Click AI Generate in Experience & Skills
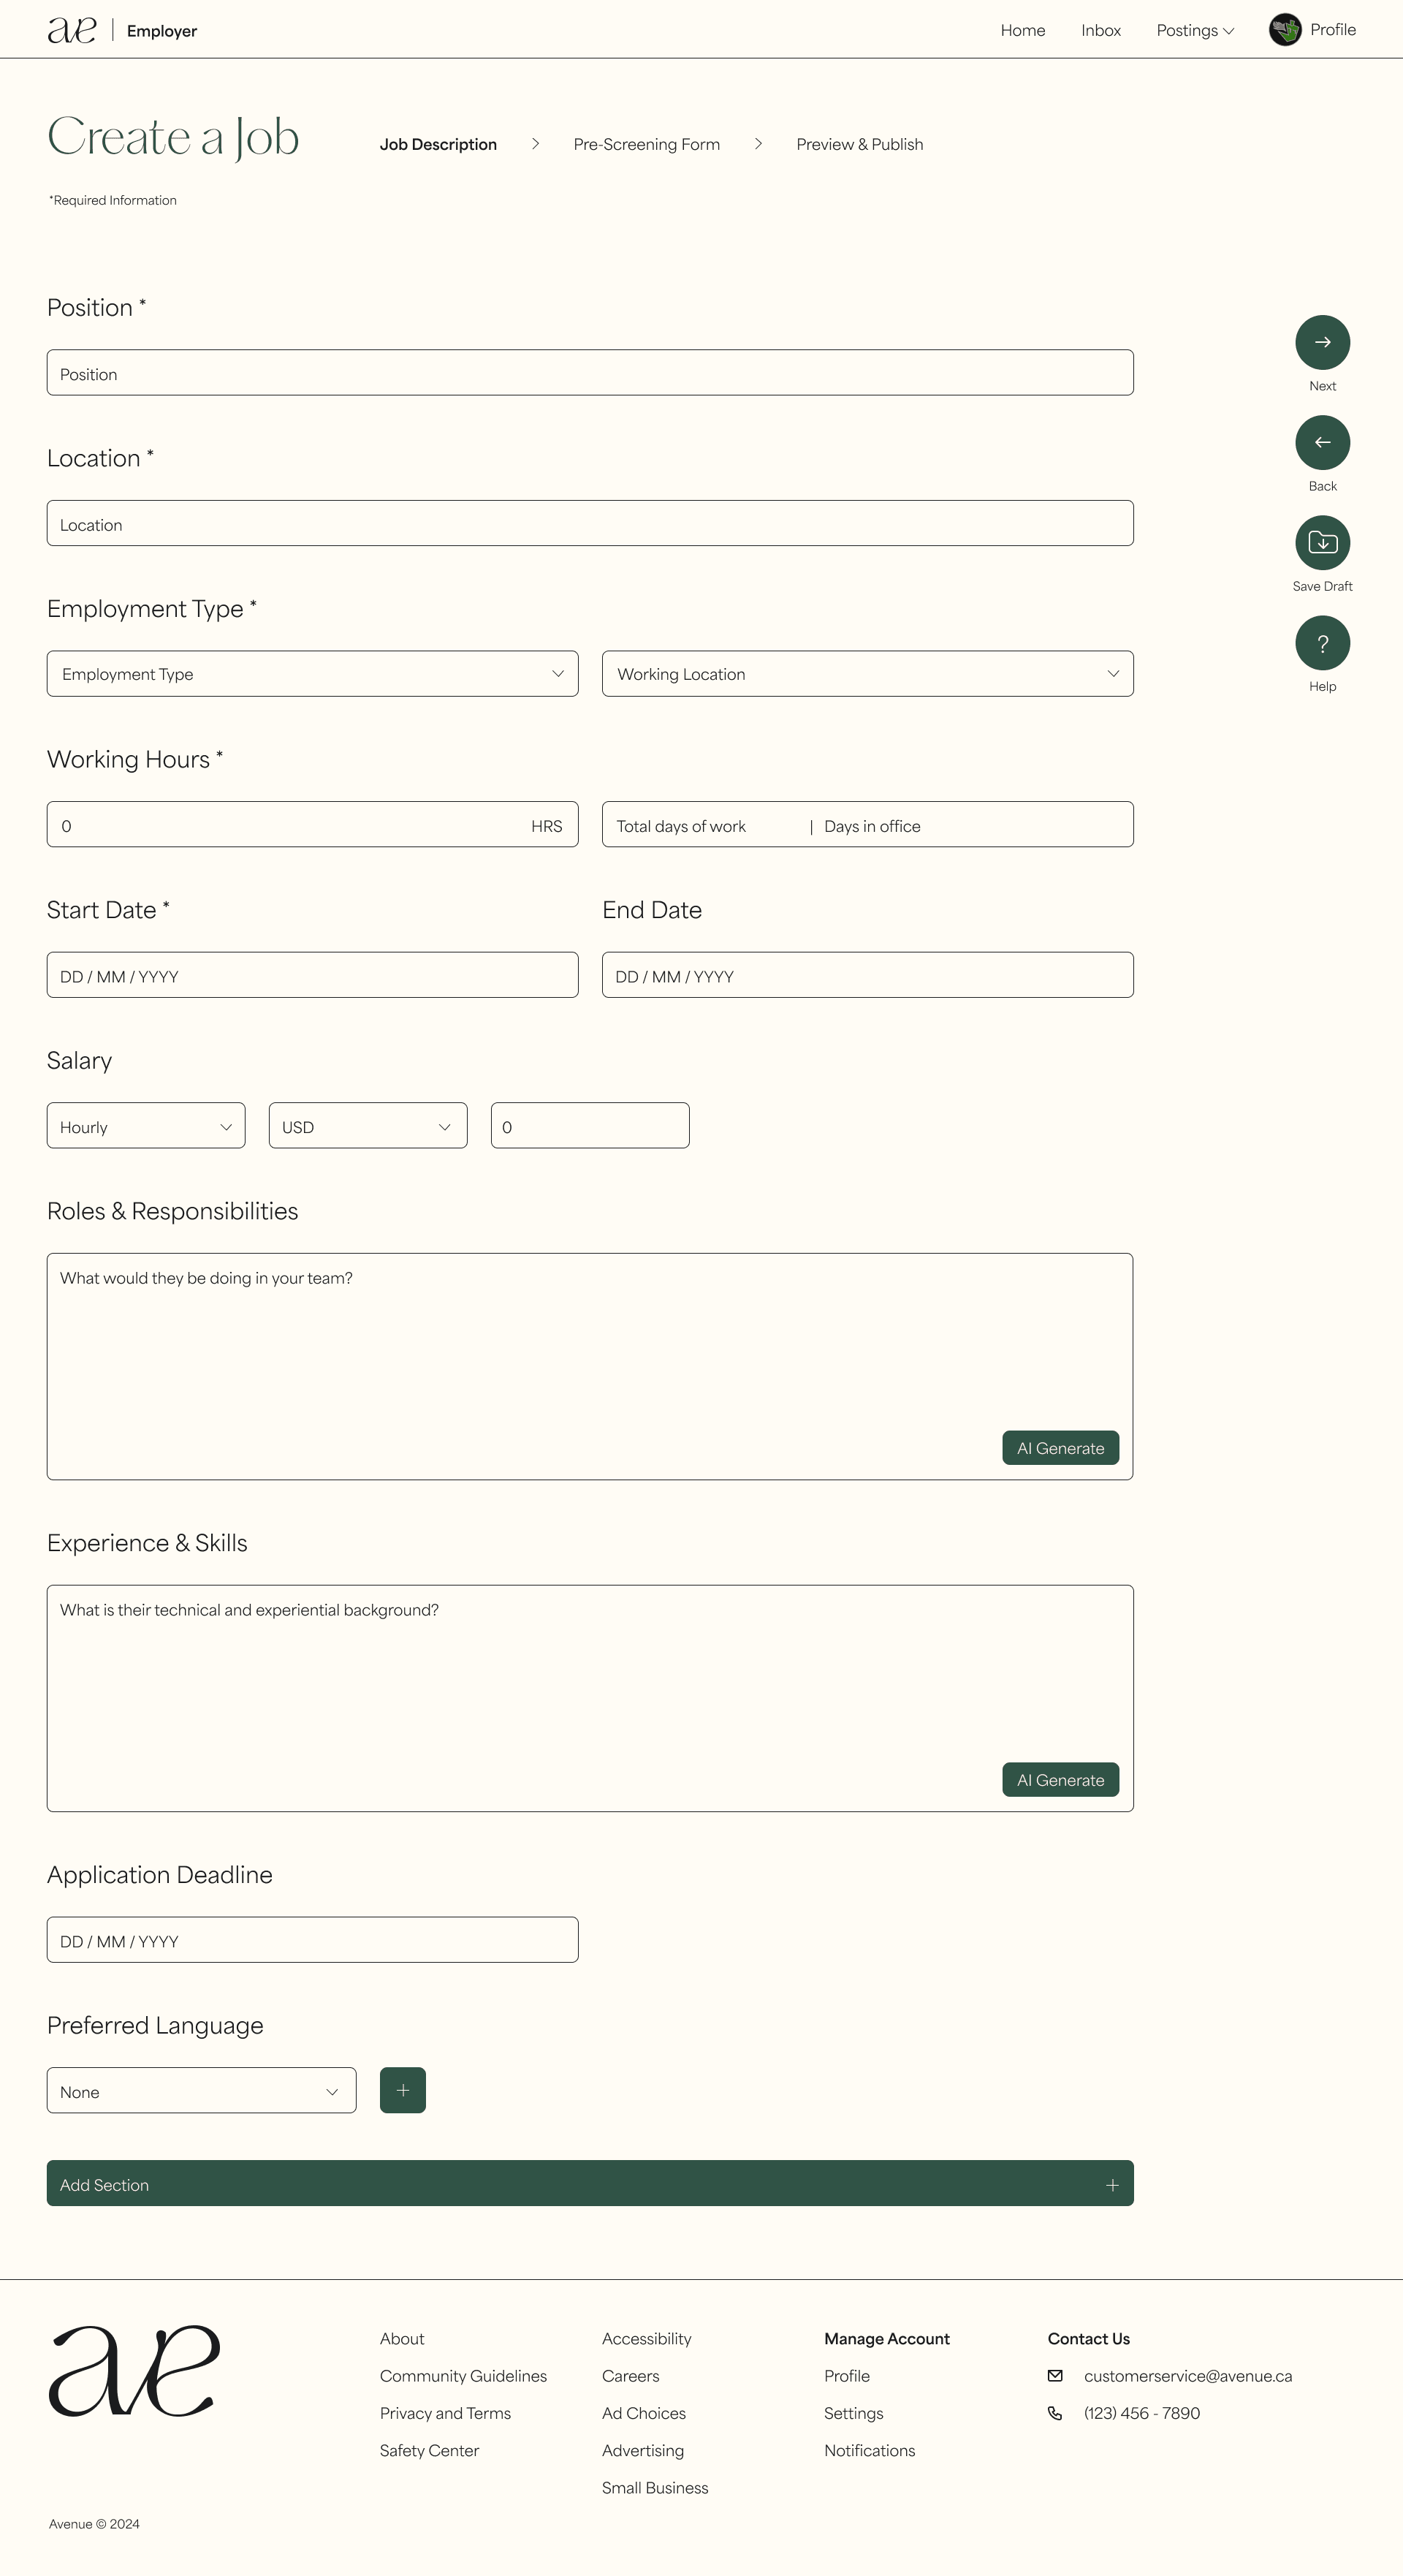 pyautogui.click(x=1060, y=1780)
